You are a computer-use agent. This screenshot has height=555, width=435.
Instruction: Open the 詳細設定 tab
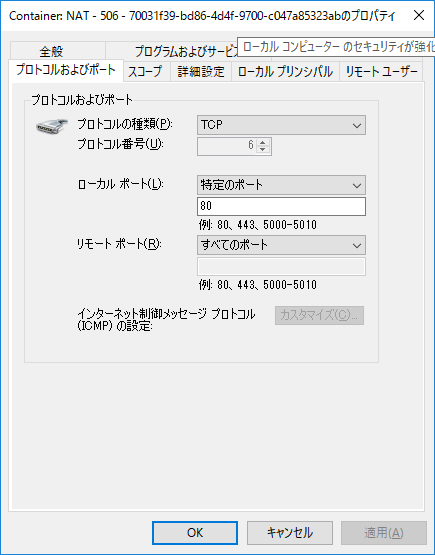tap(201, 71)
